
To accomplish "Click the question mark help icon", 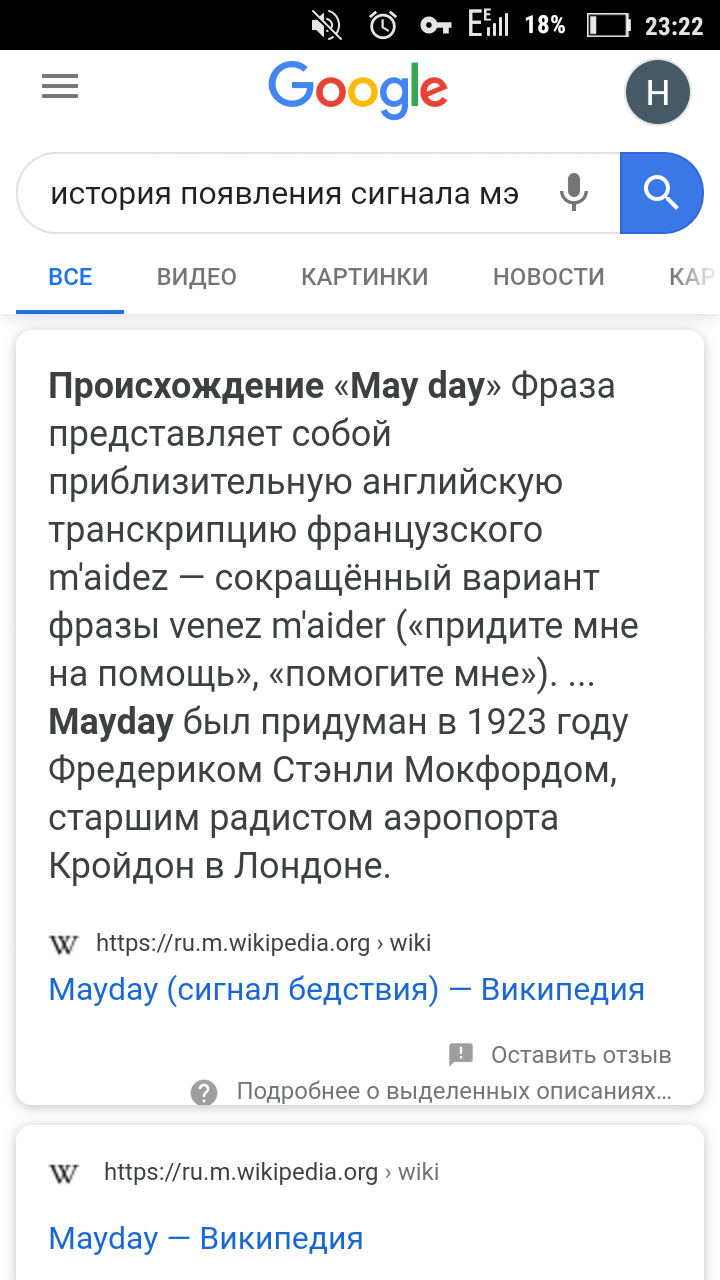I will tap(204, 1091).
